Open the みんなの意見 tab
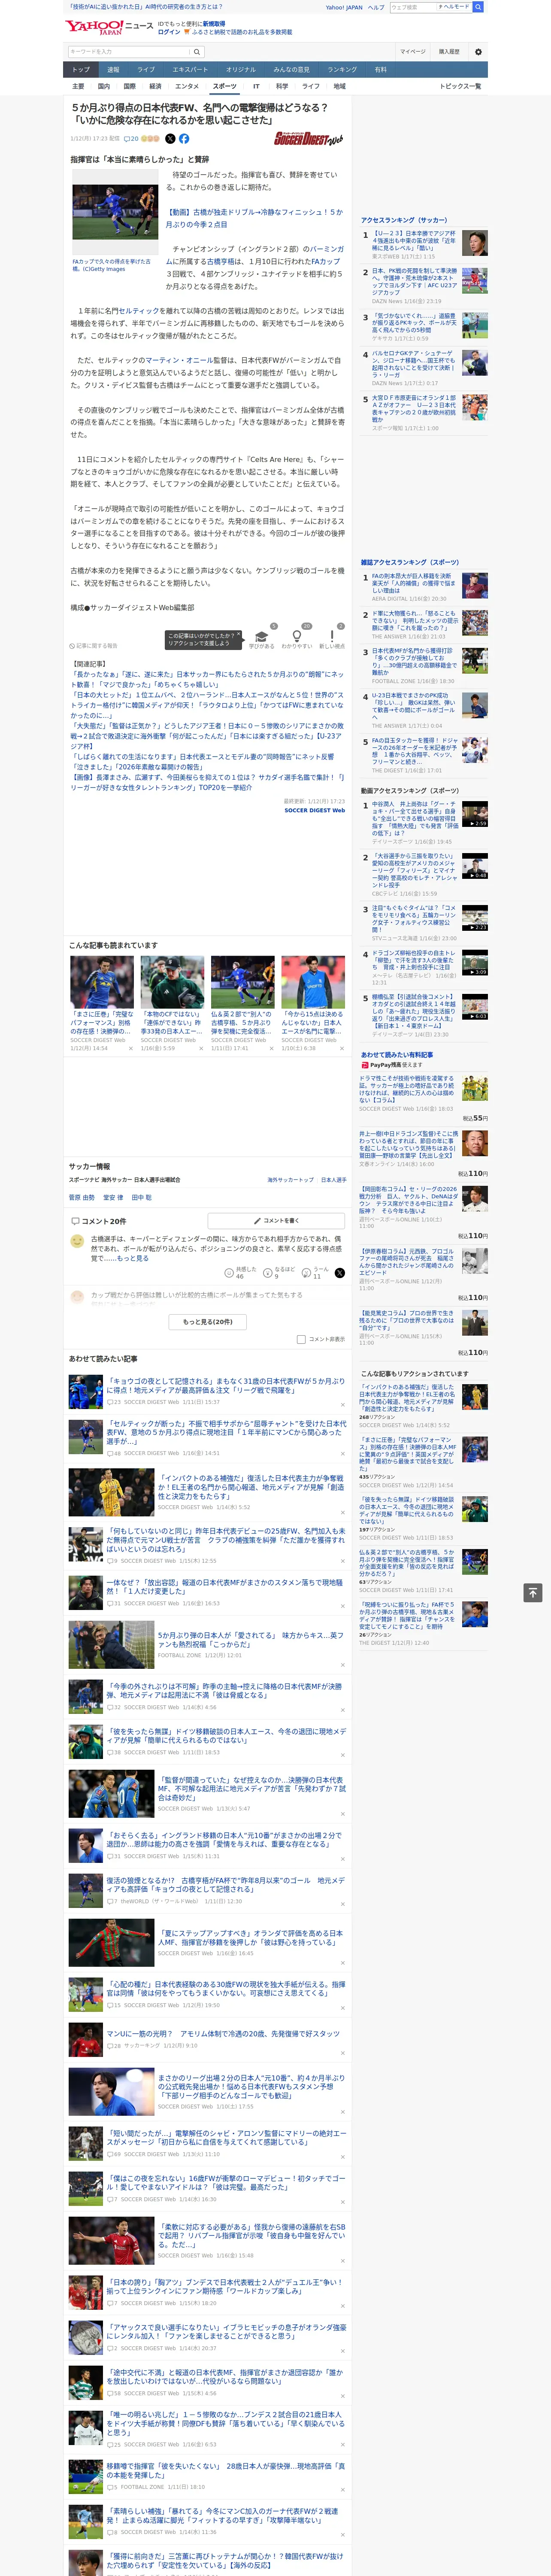551x2576 pixels. [292, 69]
